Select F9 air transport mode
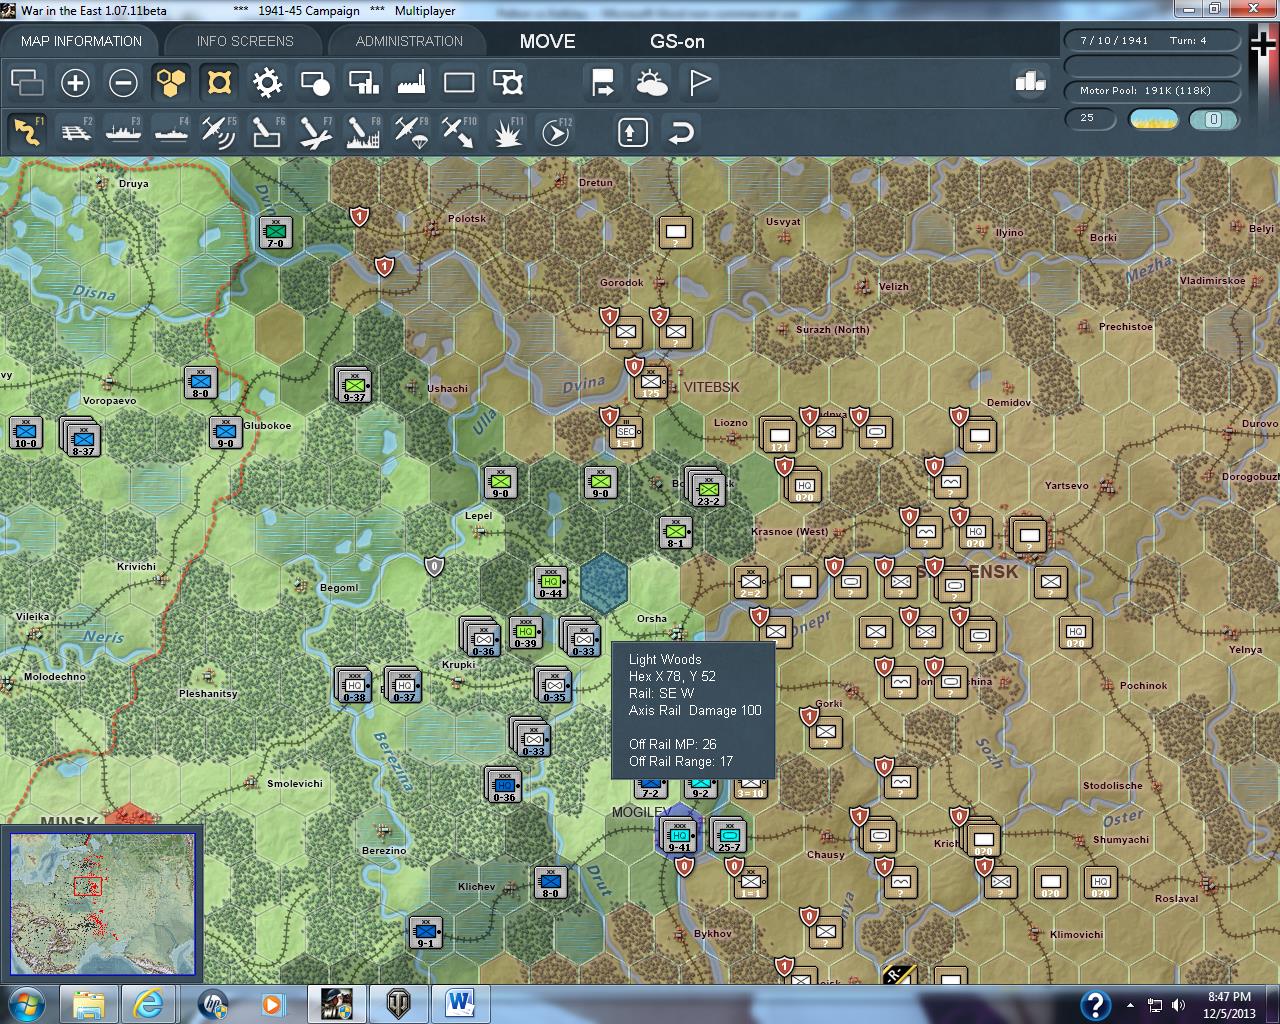This screenshot has height=1024, width=1280. pos(411,132)
